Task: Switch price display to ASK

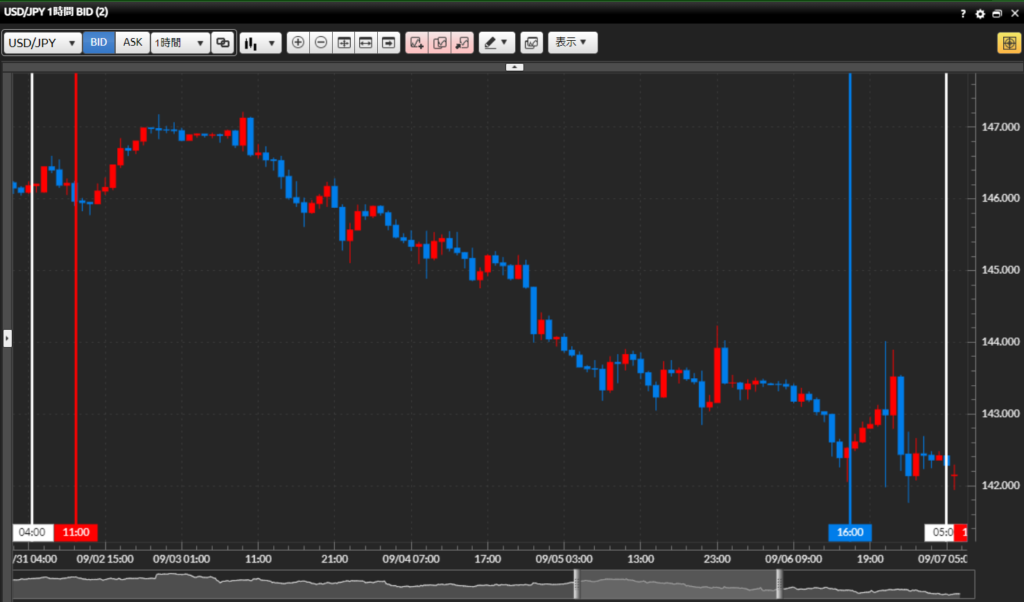Action: click(132, 43)
